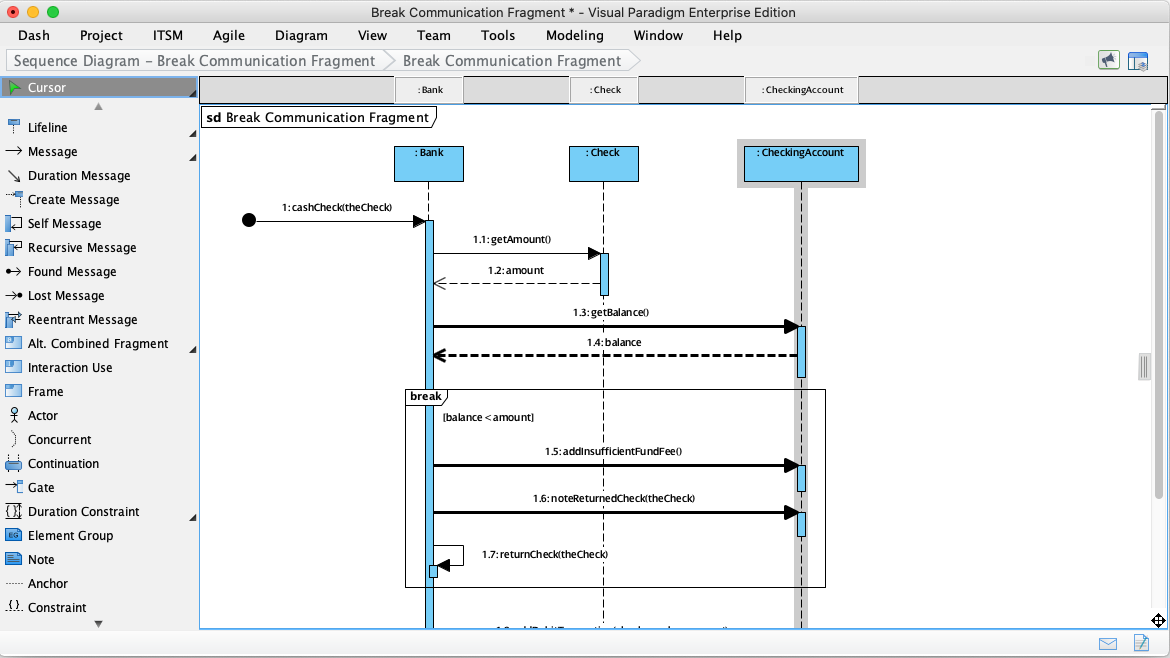Select the Gate tool
Viewport: 1170px width, 658px height.
pos(42,487)
